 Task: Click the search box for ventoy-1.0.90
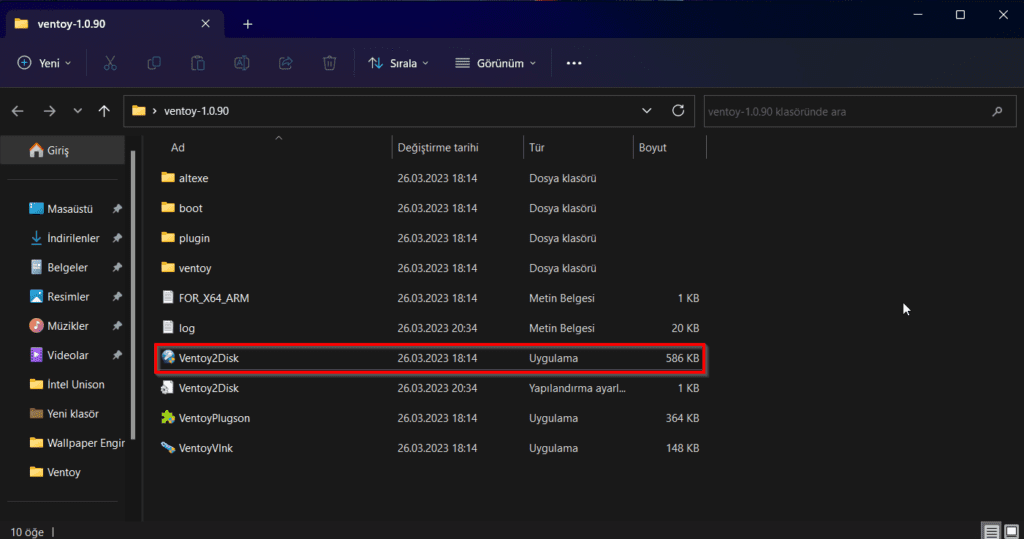[845, 111]
